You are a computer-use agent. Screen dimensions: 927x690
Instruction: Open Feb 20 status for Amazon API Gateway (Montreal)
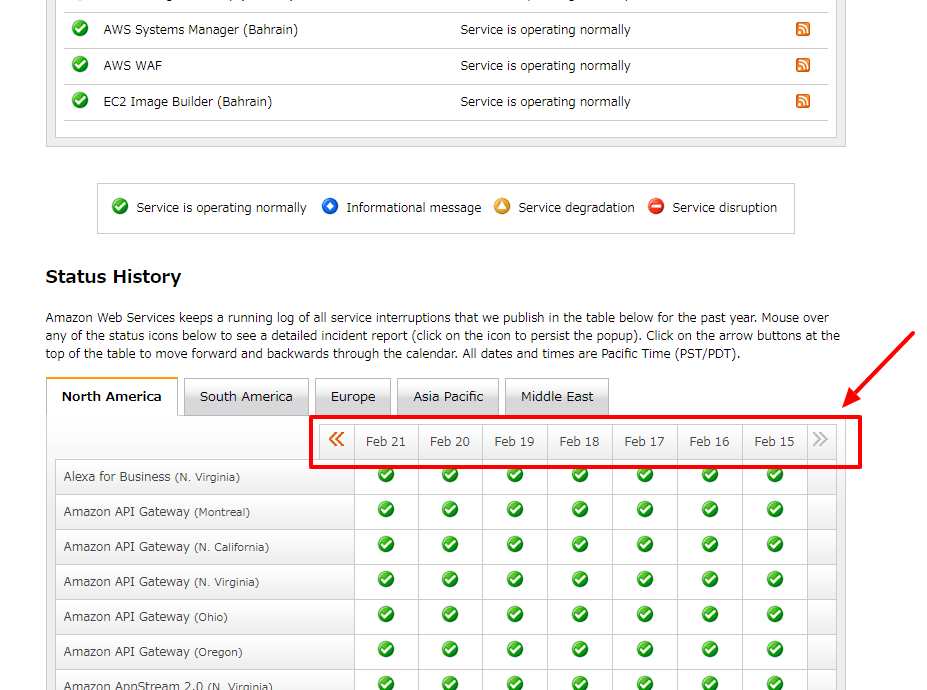click(450, 509)
